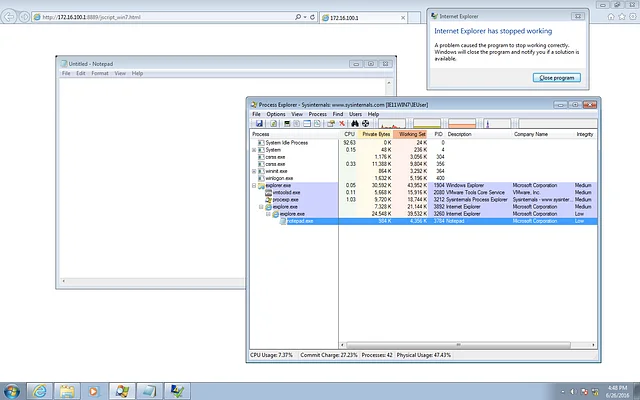Viewport: 640px width, 400px height.
Task: Open the Format menu in Notepad
Action: click(x=100, y=73)
